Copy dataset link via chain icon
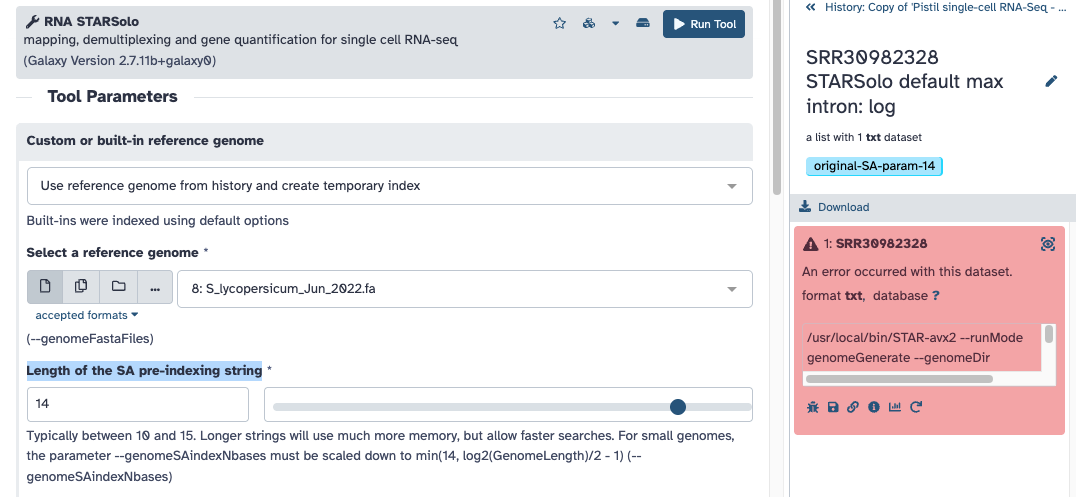Viewport: 1076px width, 497px height. click(x=853, y=407)
